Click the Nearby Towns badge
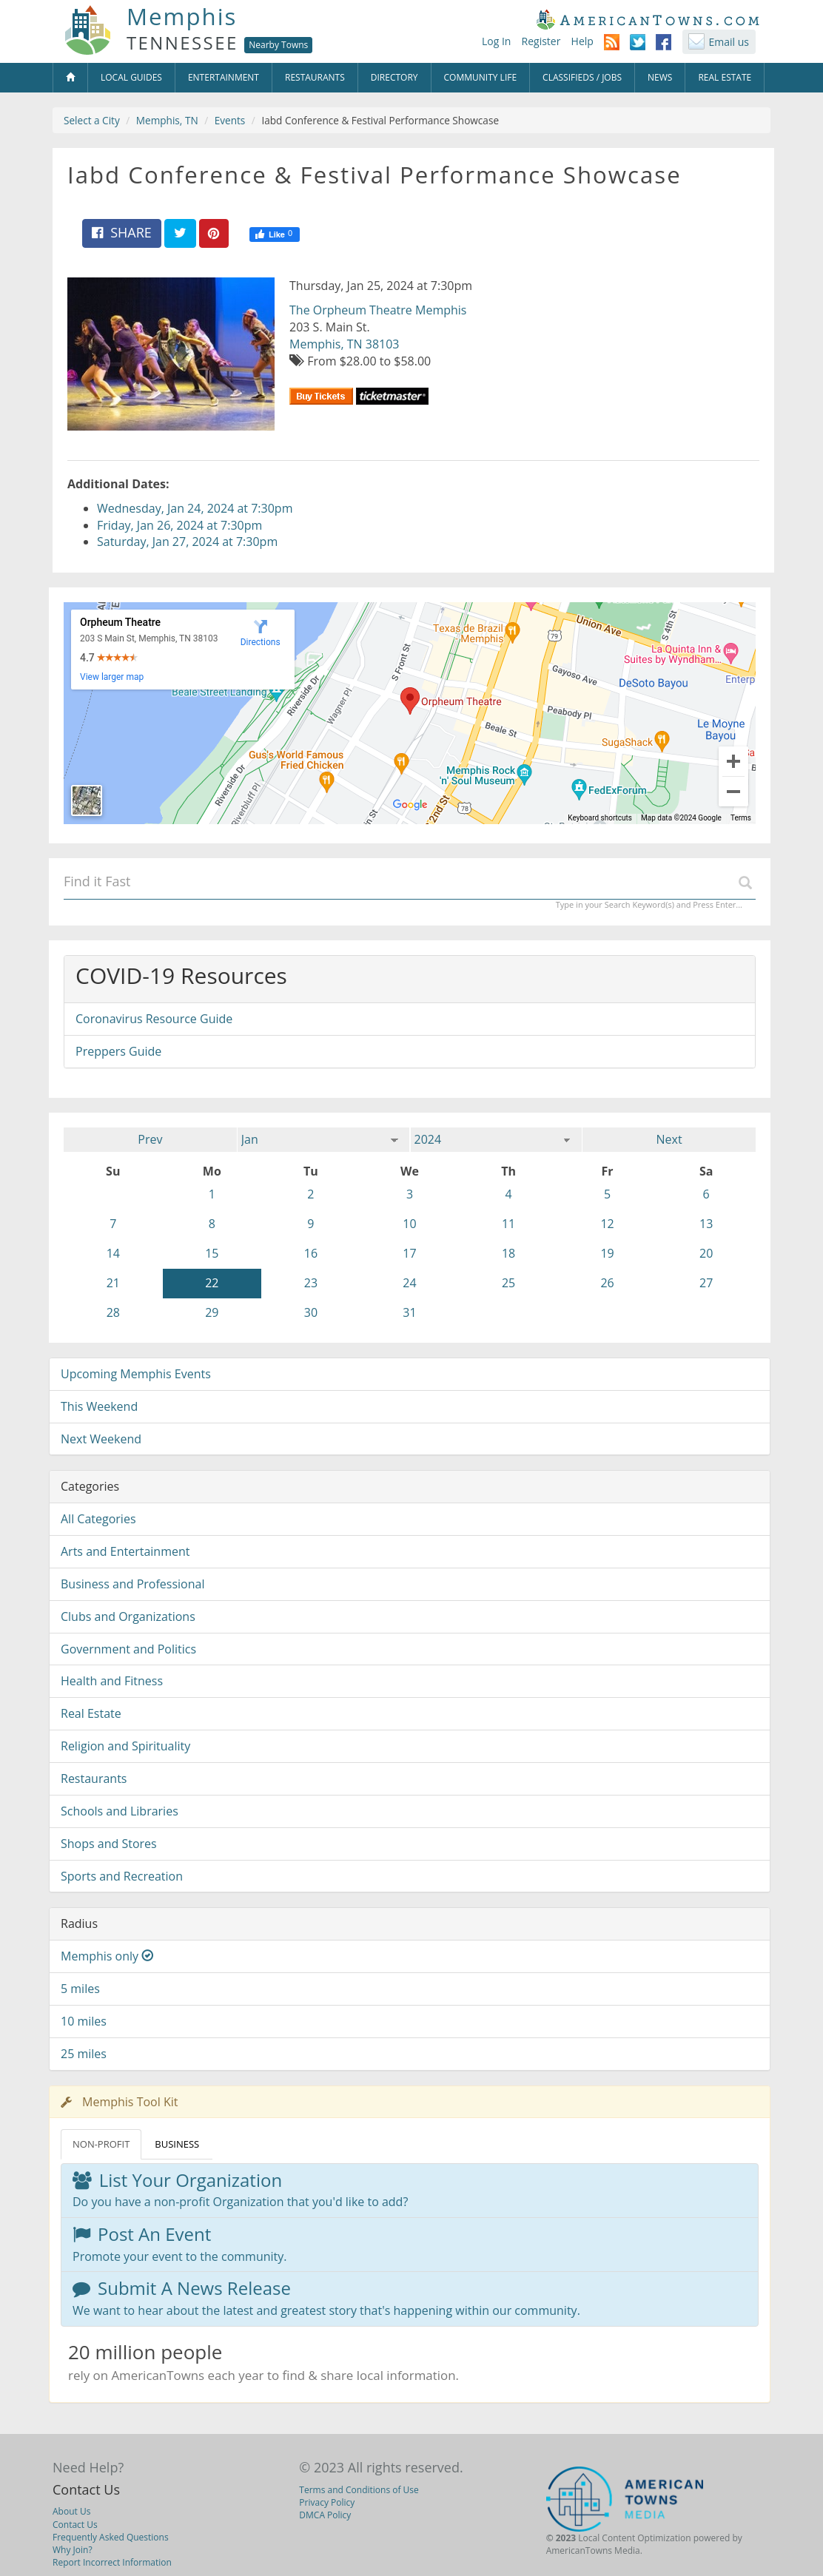 (278, 45)
